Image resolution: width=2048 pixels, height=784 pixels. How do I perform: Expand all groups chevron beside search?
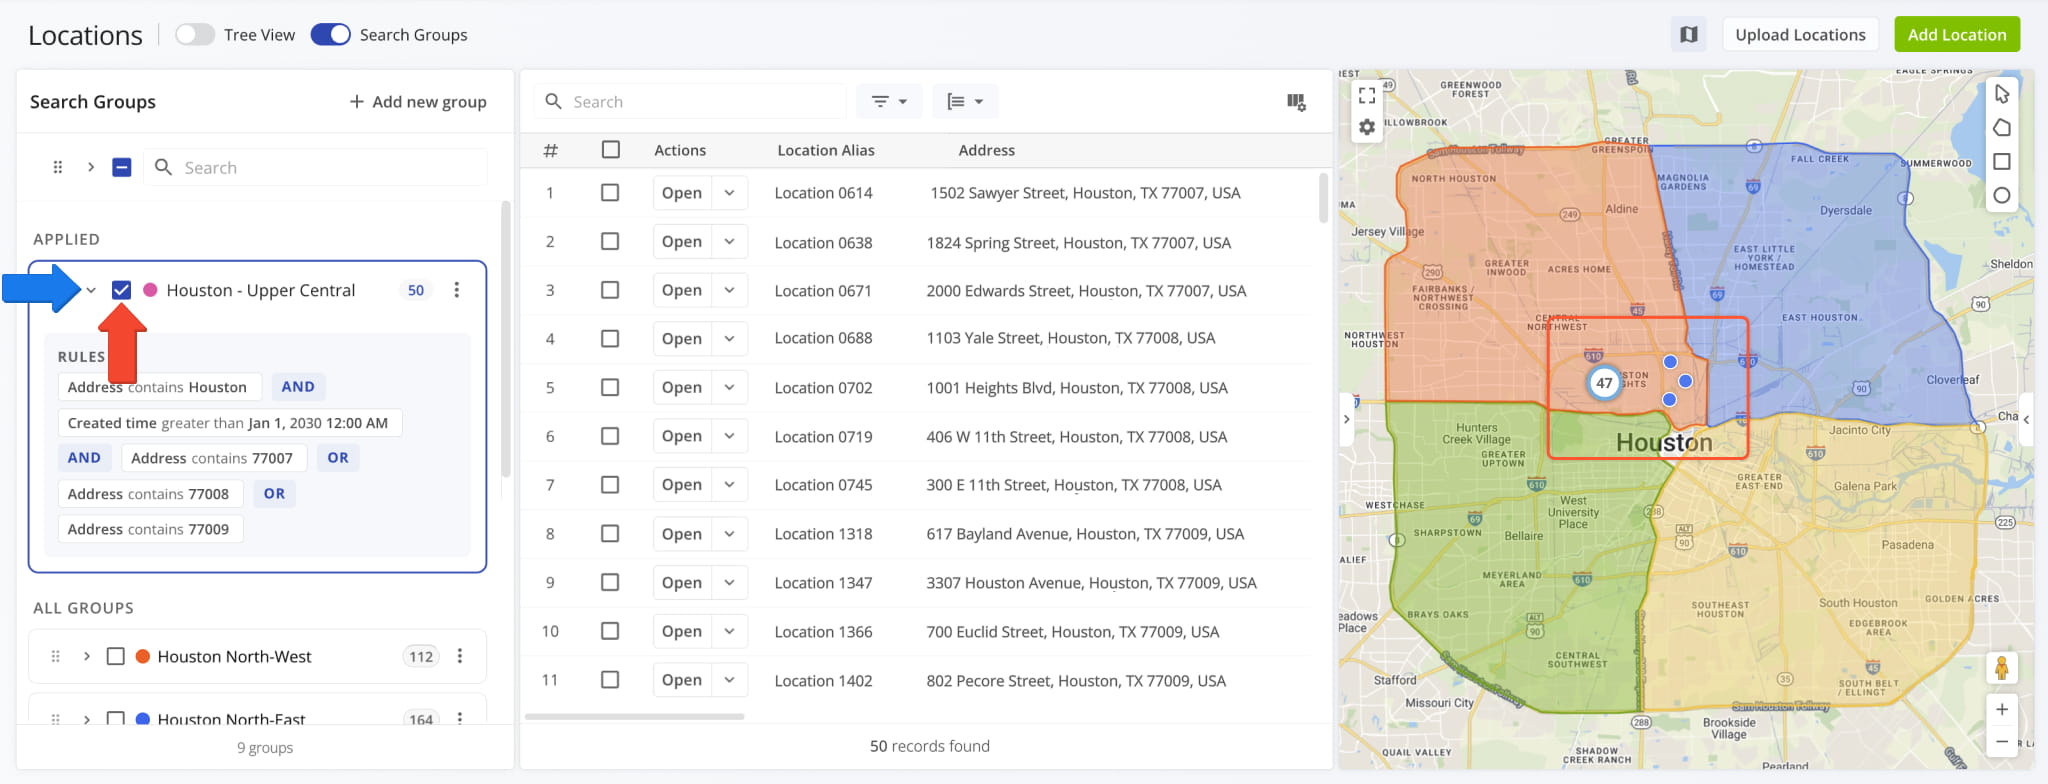click(91, 167)
